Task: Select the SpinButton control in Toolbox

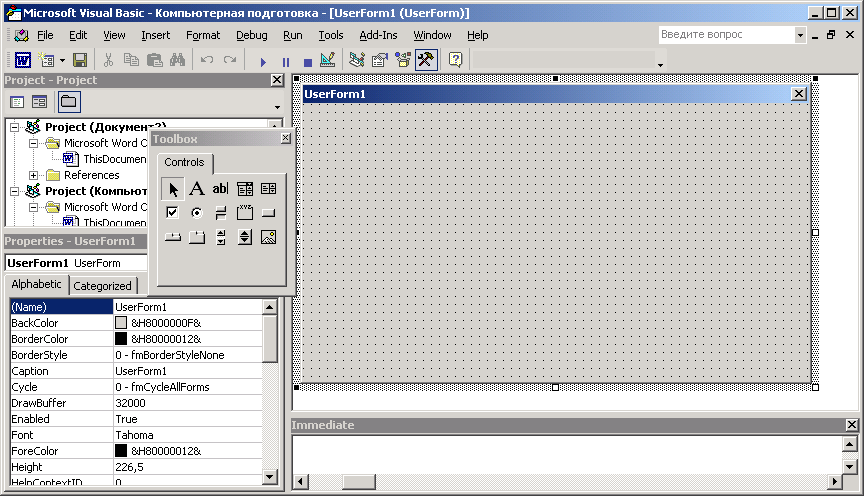Action: pos(245,237)
